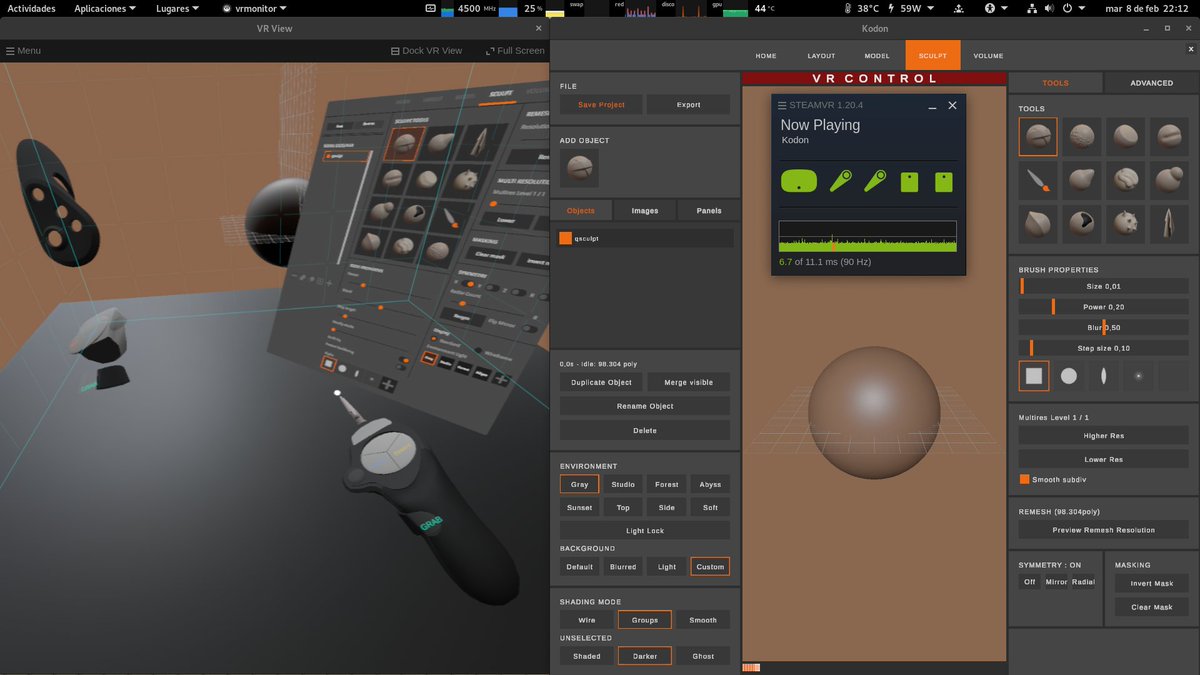Enable Radial symmetry
The width and height of the screenshot is (1200, 675).
[x=1083, y=582]
